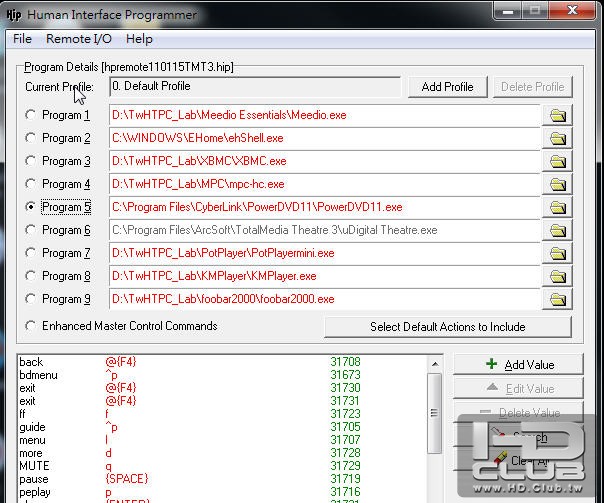This screenshot has width=604, height=503.
Task: Select the 'exit' row with code 31731
Action: [x=222, y=401]
